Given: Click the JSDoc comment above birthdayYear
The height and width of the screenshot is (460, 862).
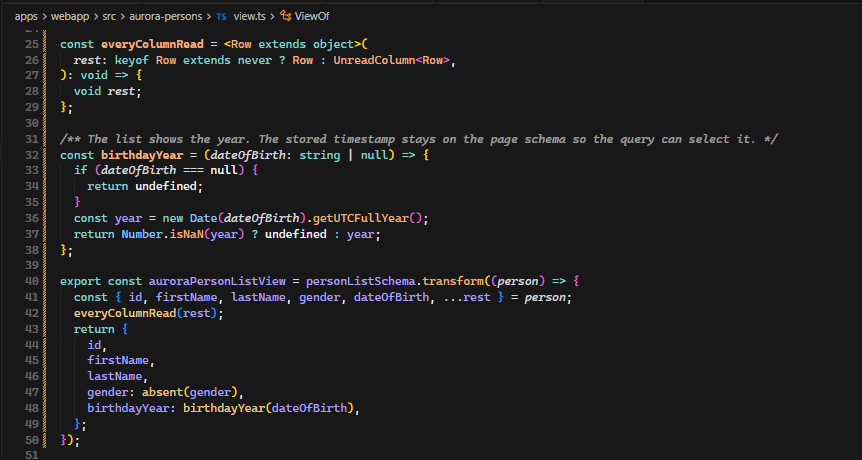Looking at the screenshot, I should (x=419, y=139).
